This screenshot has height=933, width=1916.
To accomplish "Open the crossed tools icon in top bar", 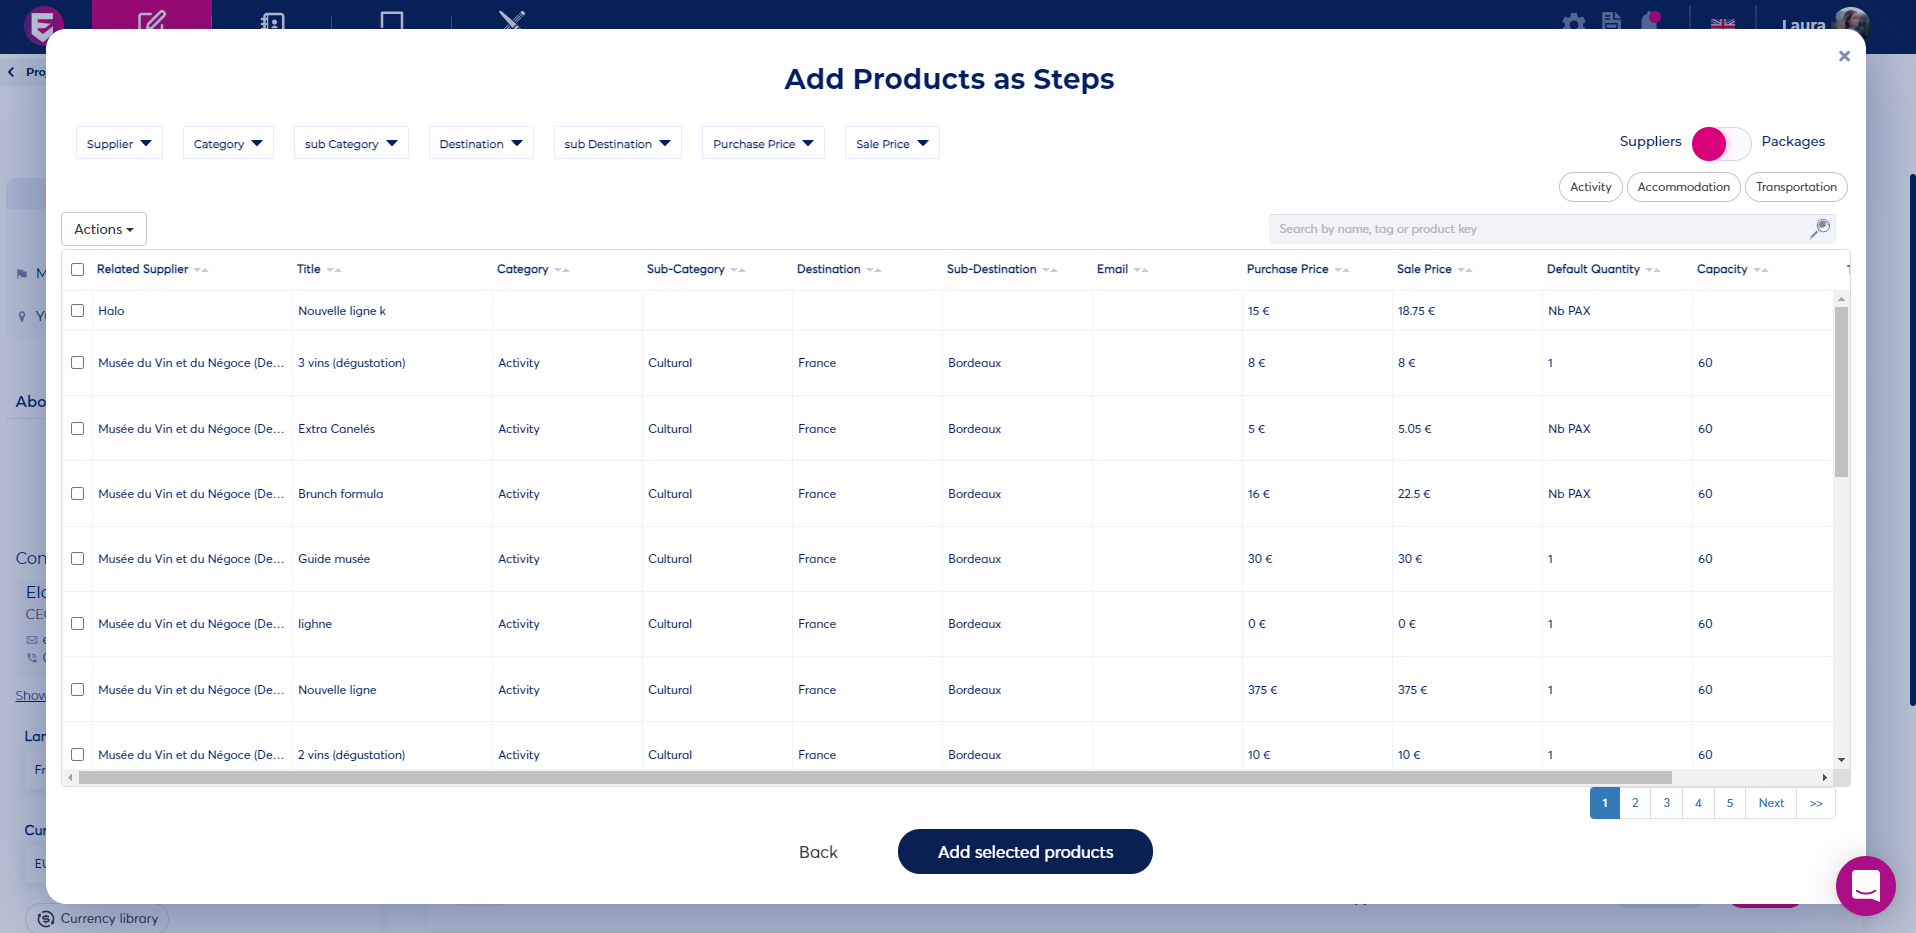I will [x=512, y=20].
